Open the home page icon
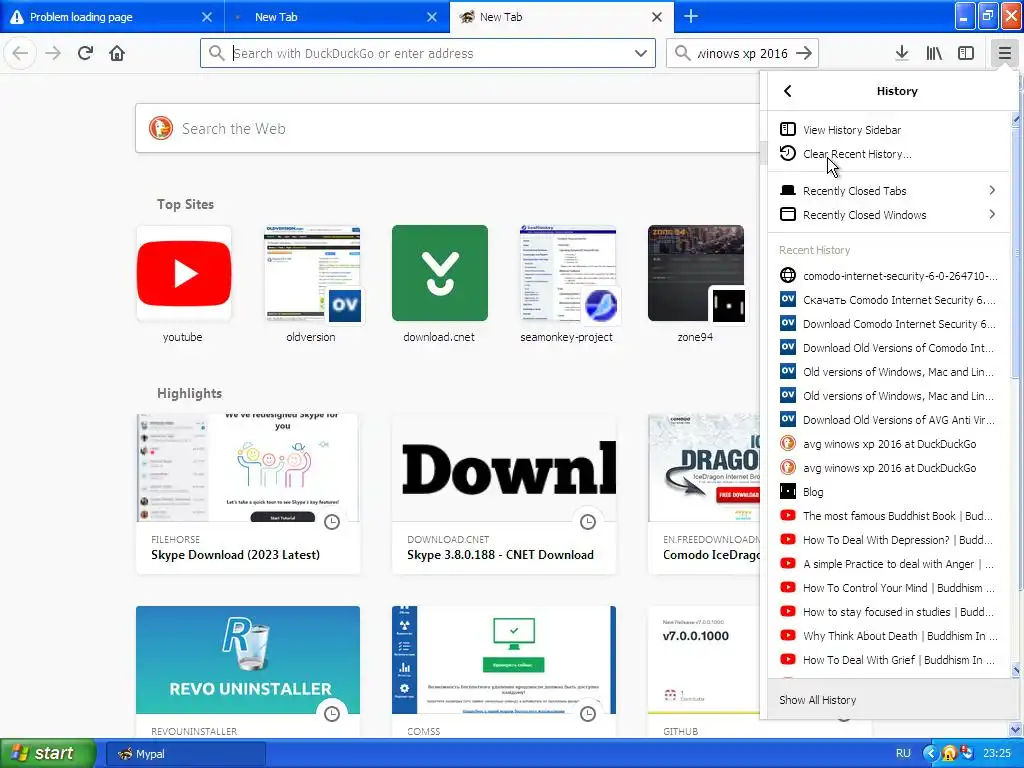The height and width of the screenshot is (768, 1024). tap(117, 53)
